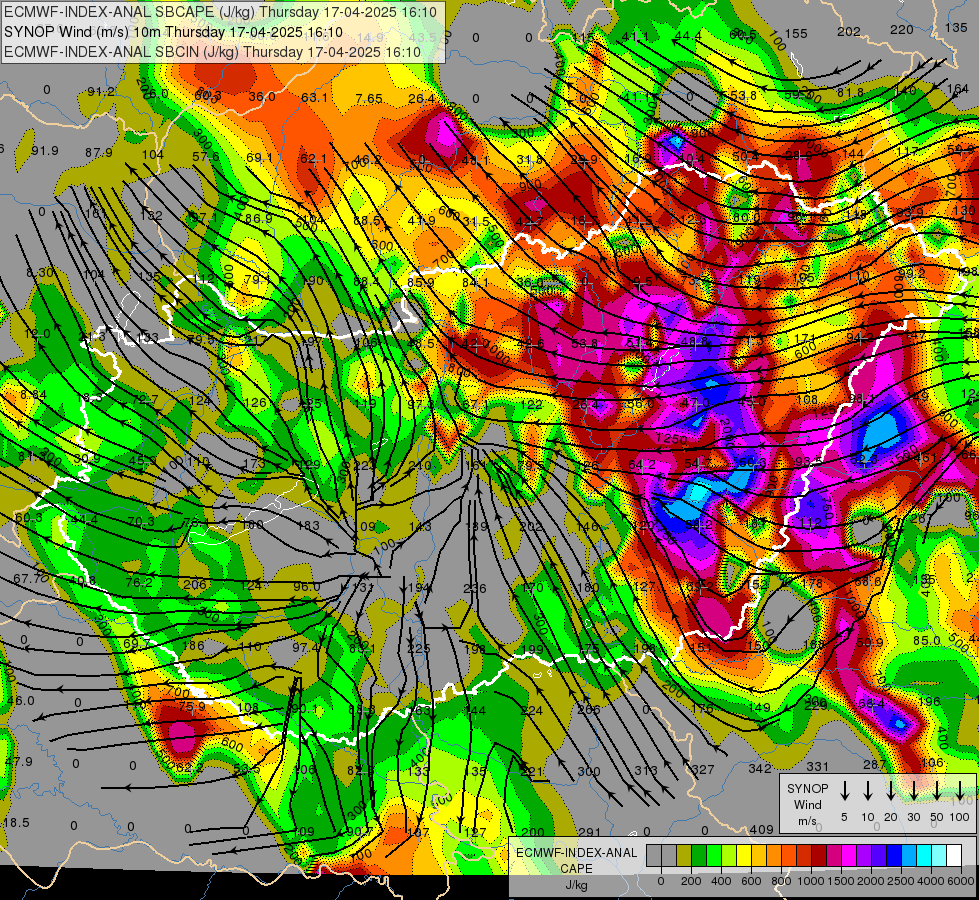The image size is (979, 900).
Task: Click station value 331 on map
Action: [817, 766]
